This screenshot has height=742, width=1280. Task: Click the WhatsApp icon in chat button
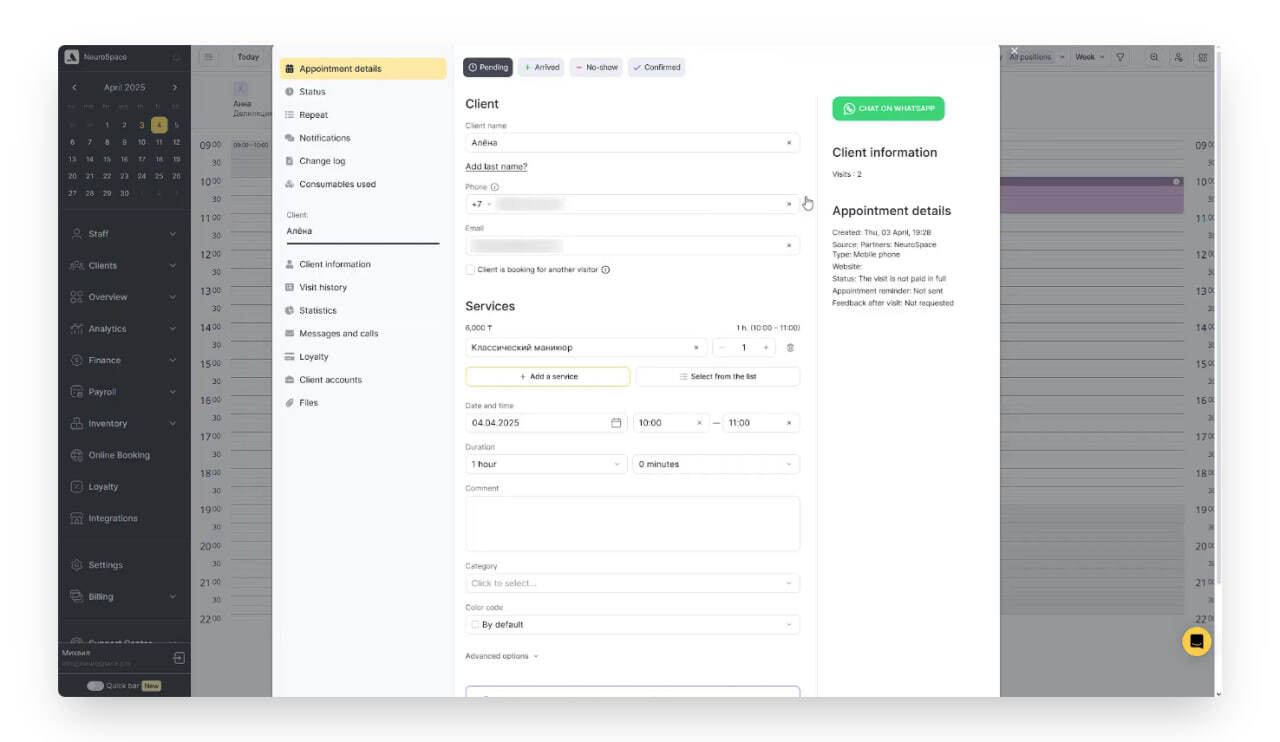pos(849,109)
